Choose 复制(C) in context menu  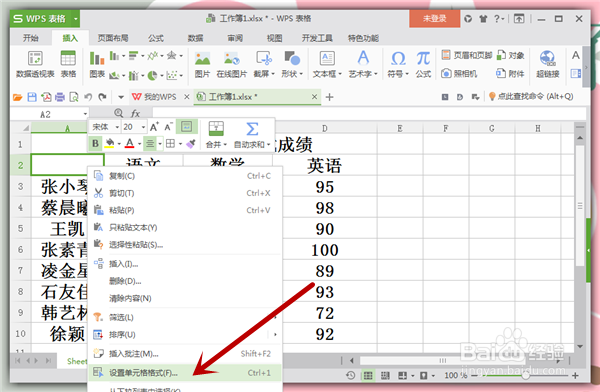click(x=186, y=176)
